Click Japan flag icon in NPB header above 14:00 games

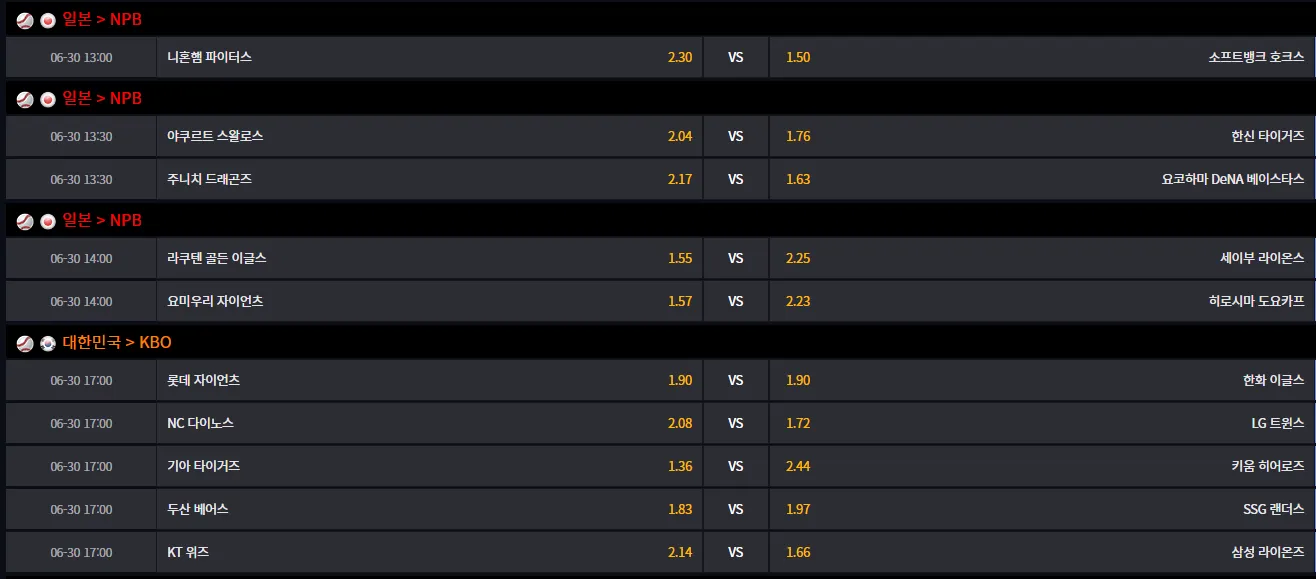tap(48, 221)
